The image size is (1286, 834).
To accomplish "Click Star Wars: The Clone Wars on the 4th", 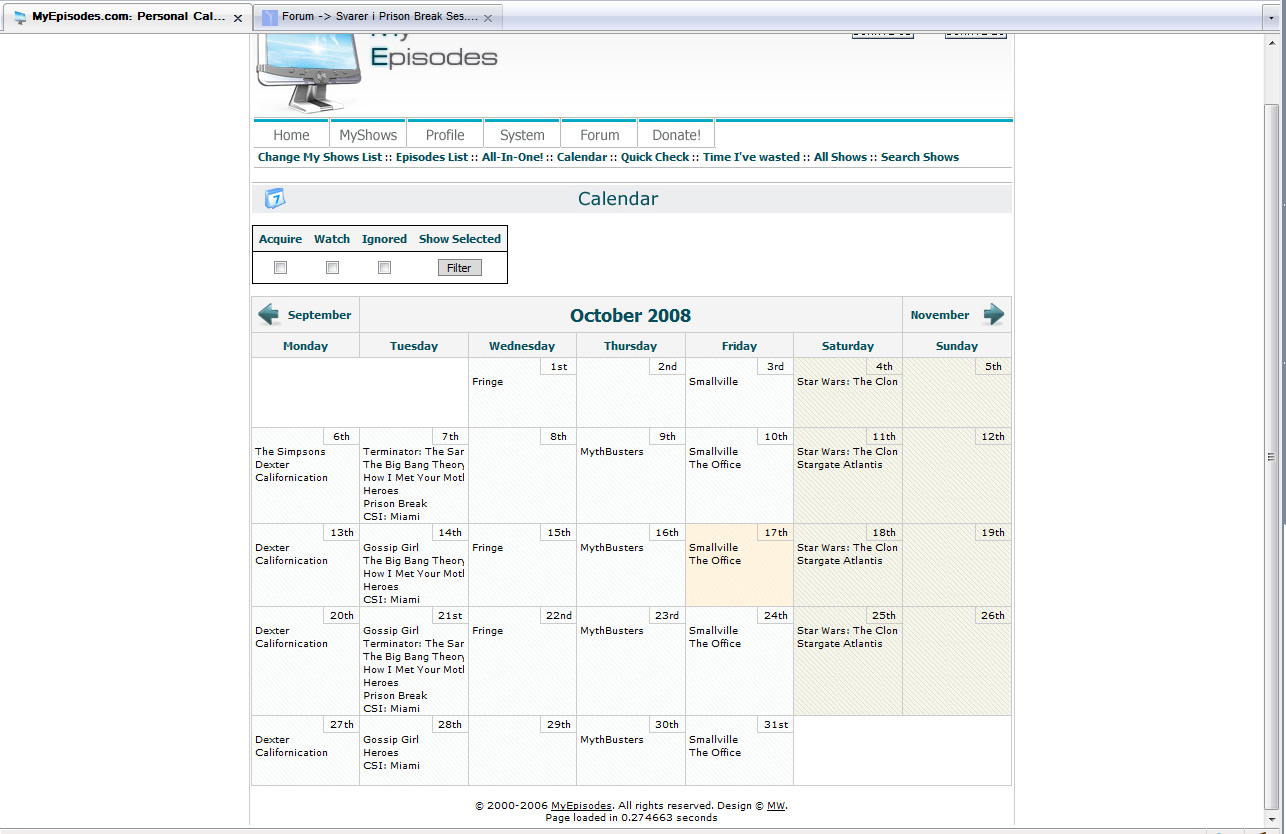I will 847,382.
